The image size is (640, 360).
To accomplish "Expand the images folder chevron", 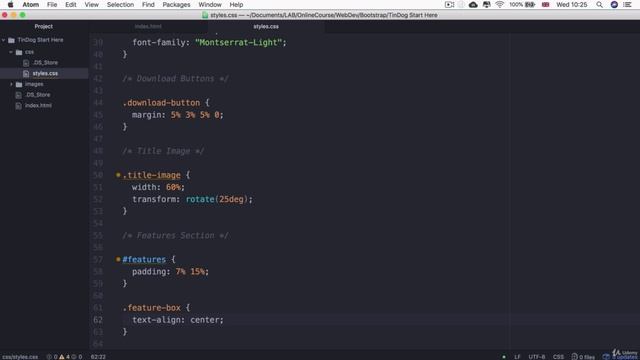I will [x=11, y=84].
